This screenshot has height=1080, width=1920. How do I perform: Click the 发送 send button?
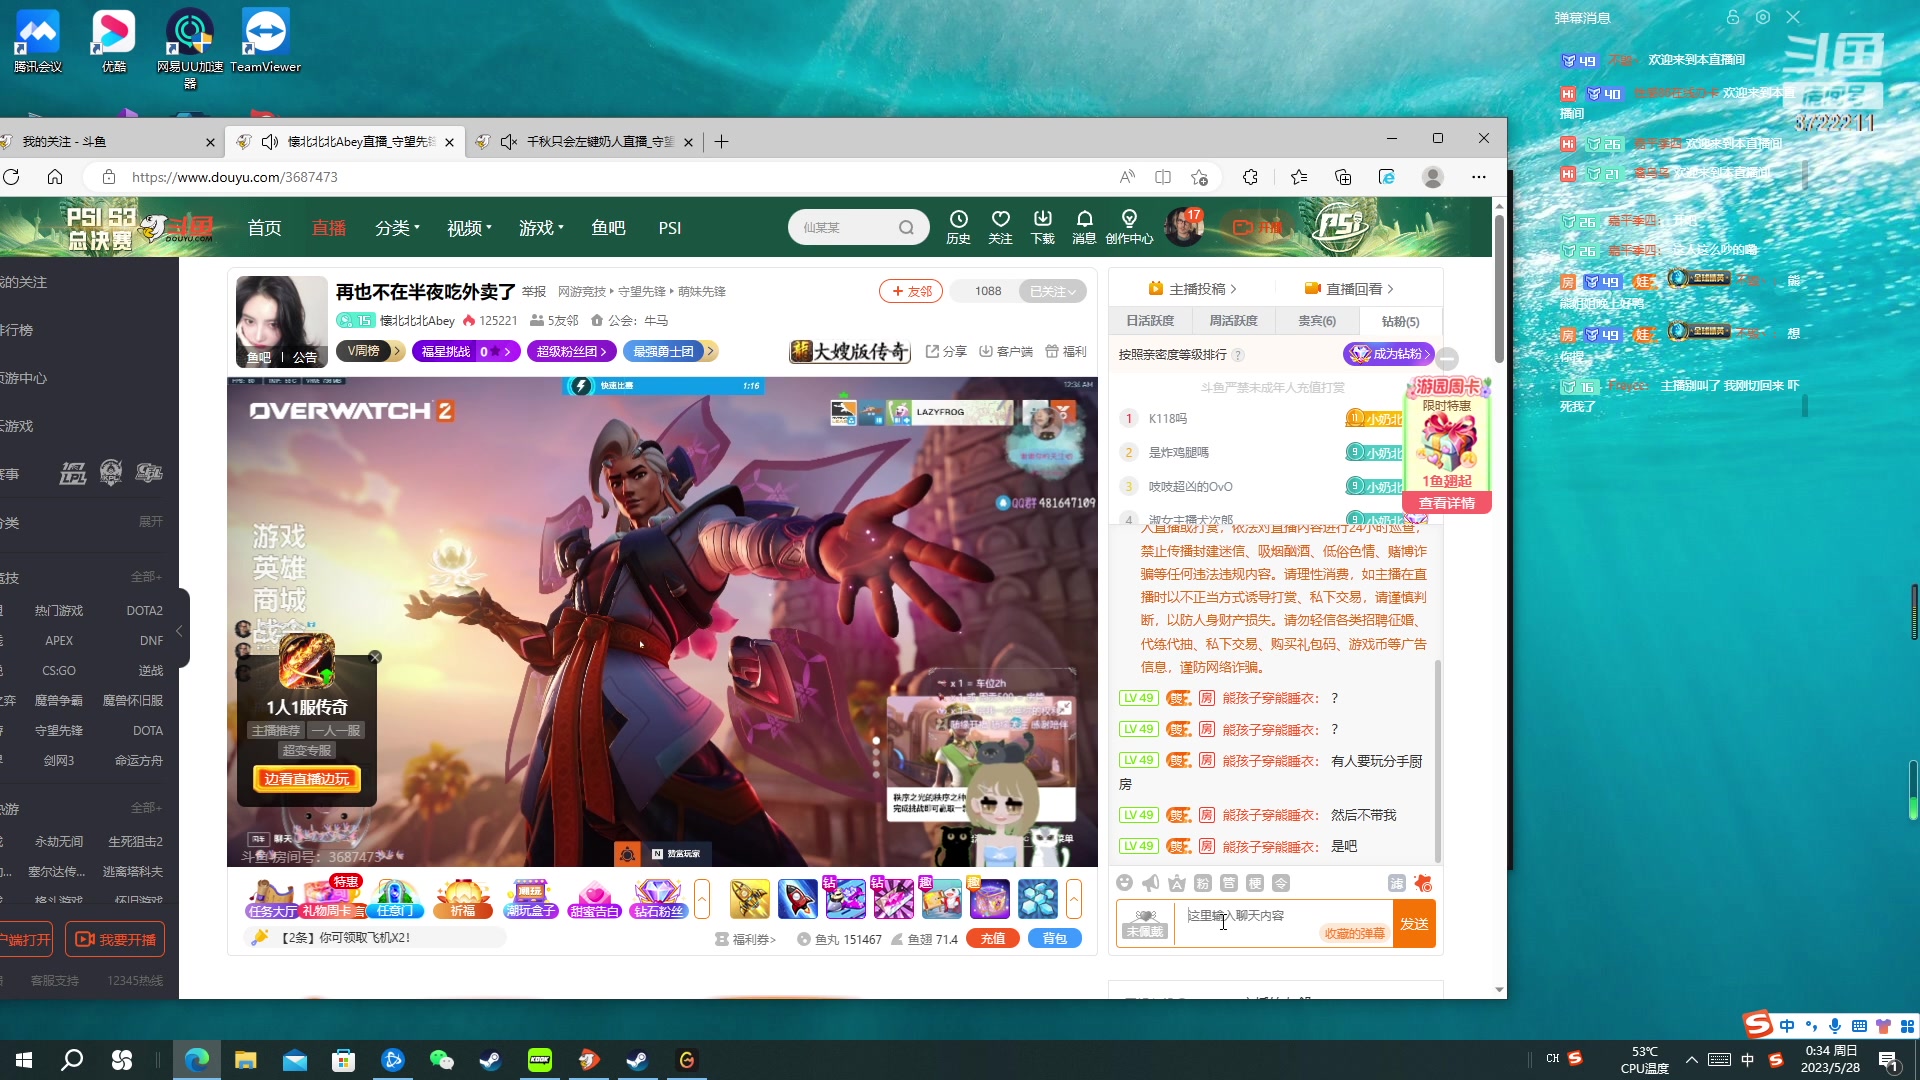pos(1414,923)
